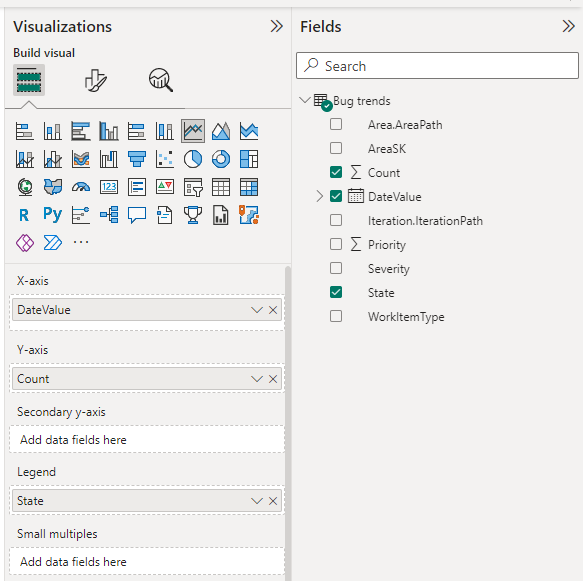Check the Area.AreaPath field
Viewport: 584px width, 582px height.
(336, 124)
